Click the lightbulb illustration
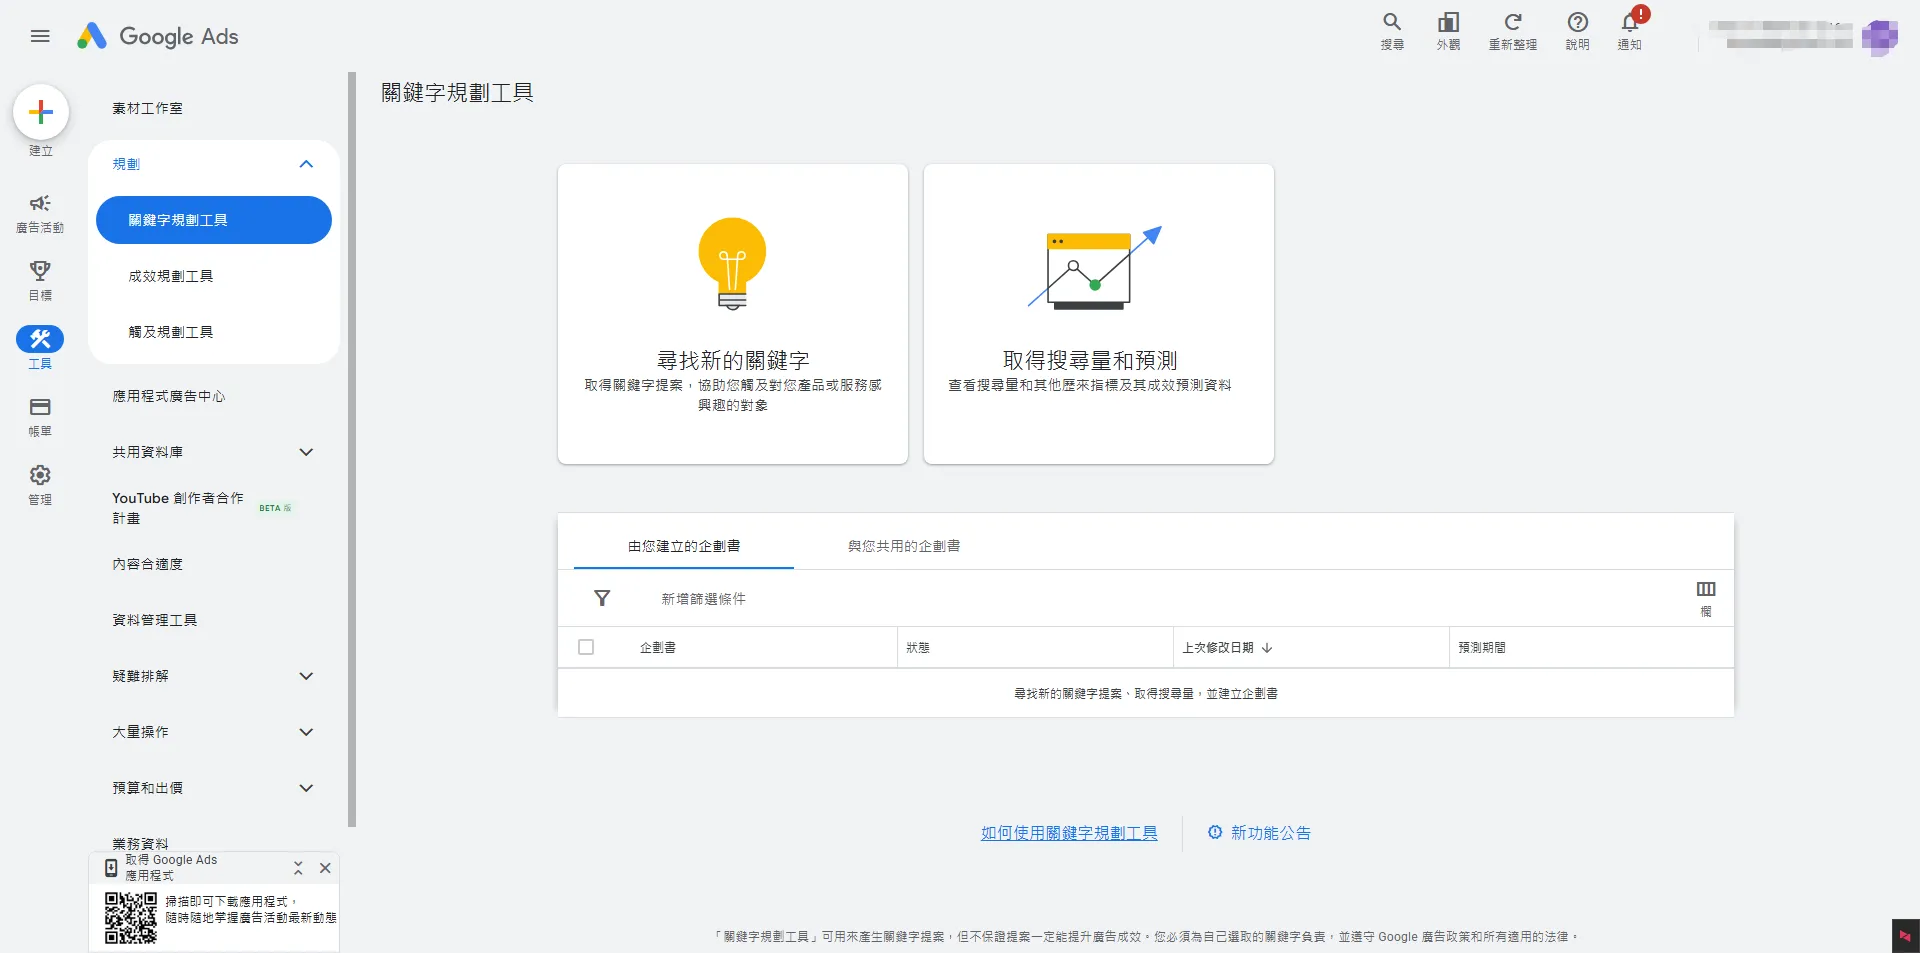 (x=732, y=263)
